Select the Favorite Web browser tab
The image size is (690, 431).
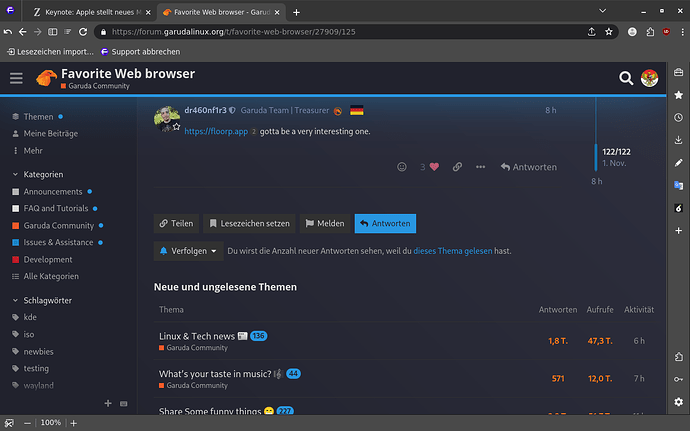(x=219, y=12)
